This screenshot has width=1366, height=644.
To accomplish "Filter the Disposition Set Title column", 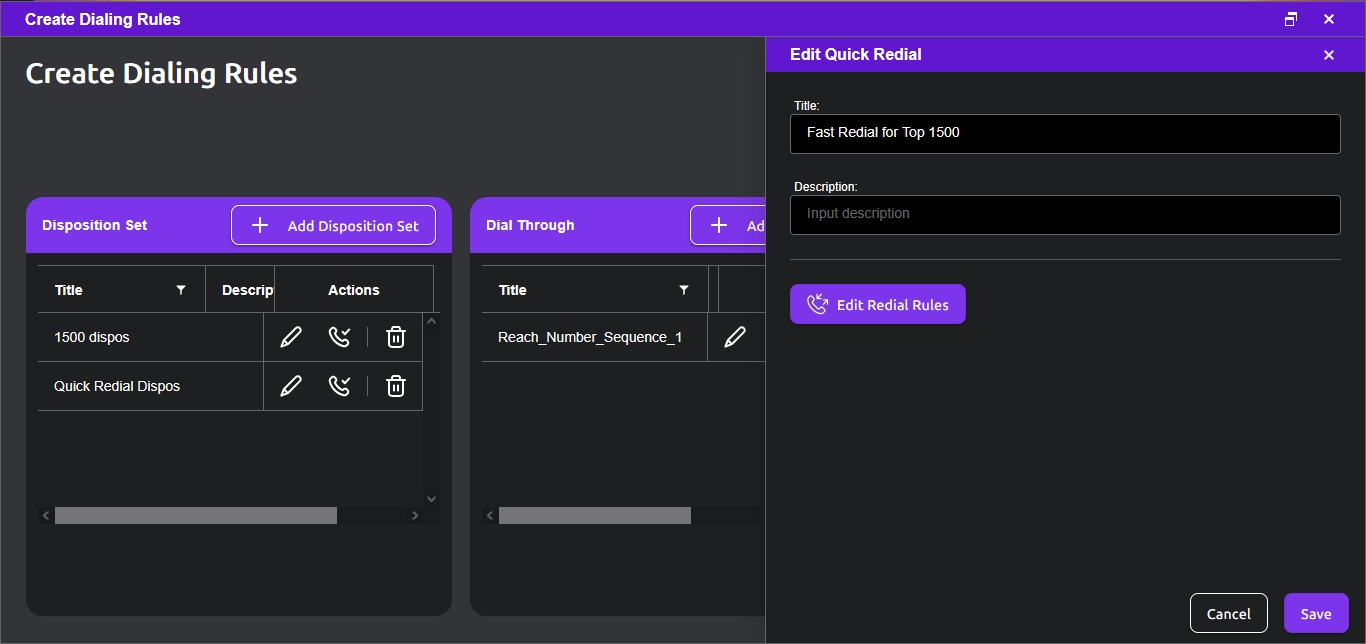I will (x=181, y=290).
